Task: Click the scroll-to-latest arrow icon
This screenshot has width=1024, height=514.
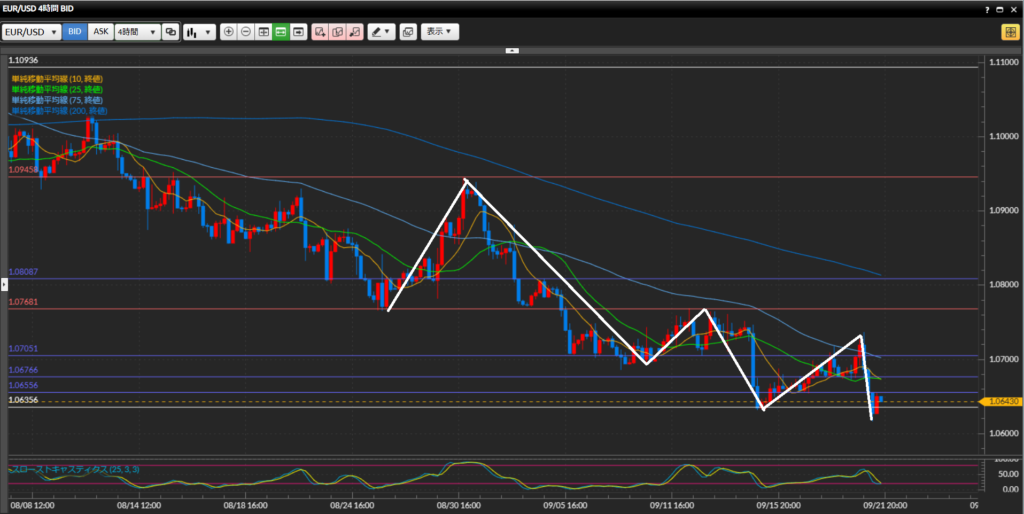Action: [x=297, y=32]
